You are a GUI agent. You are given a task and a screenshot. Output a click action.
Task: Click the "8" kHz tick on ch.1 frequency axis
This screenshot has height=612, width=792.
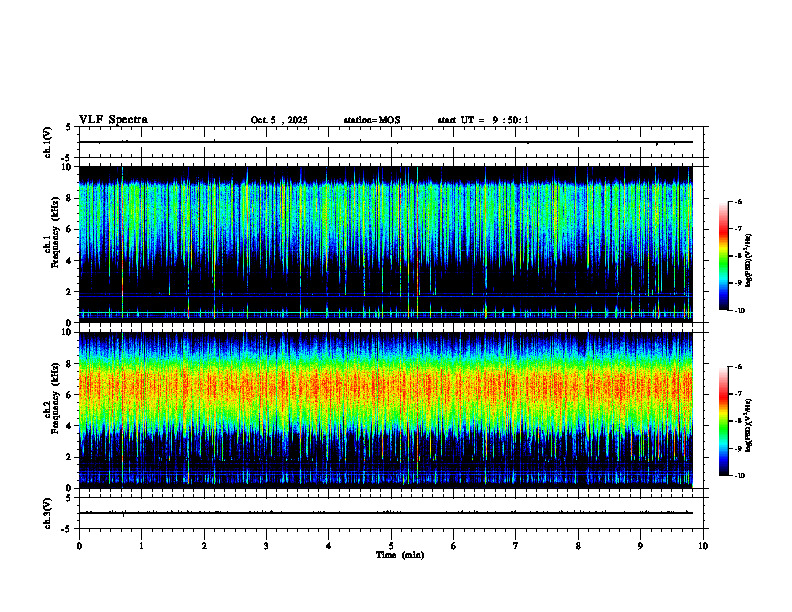point(70,198)
